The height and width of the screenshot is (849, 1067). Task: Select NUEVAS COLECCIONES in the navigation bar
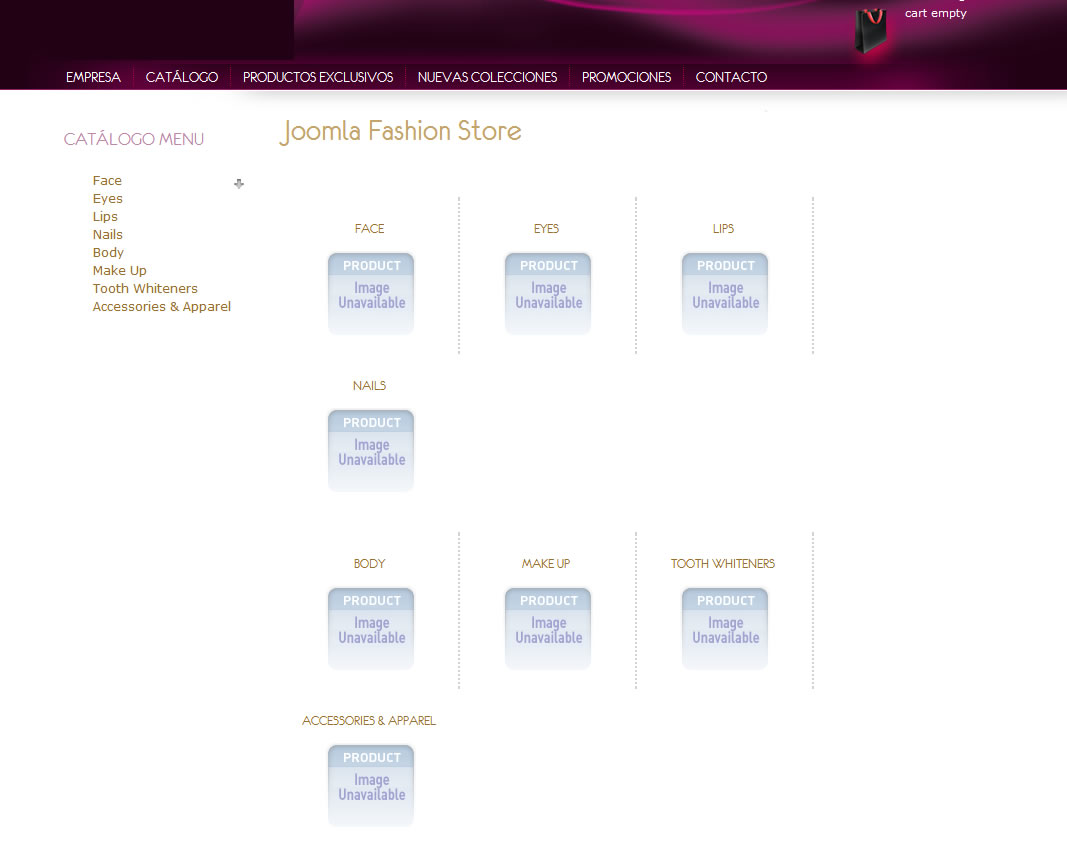click(x=487, y=77)
